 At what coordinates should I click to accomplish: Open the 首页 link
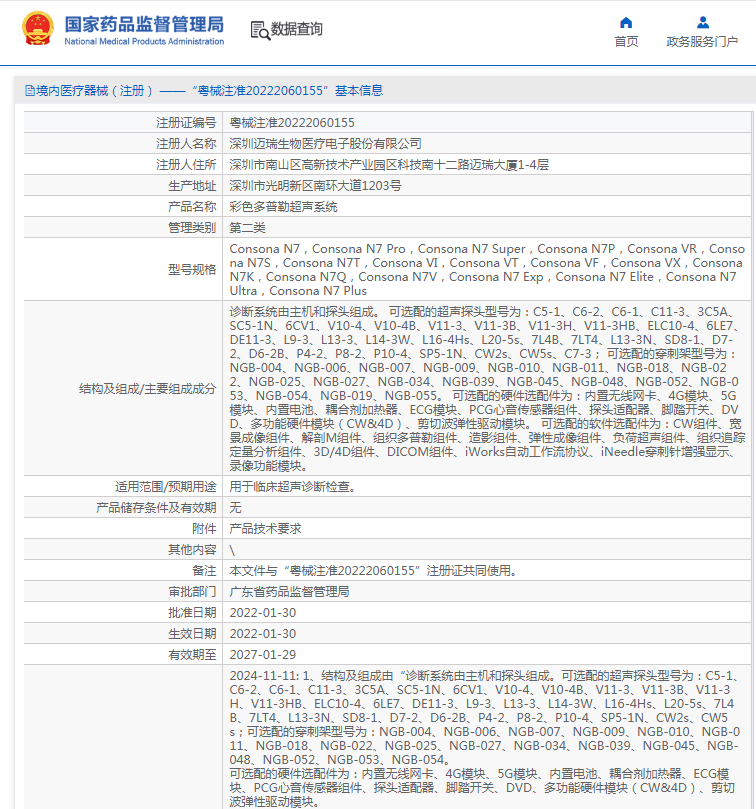click(626, 42)
